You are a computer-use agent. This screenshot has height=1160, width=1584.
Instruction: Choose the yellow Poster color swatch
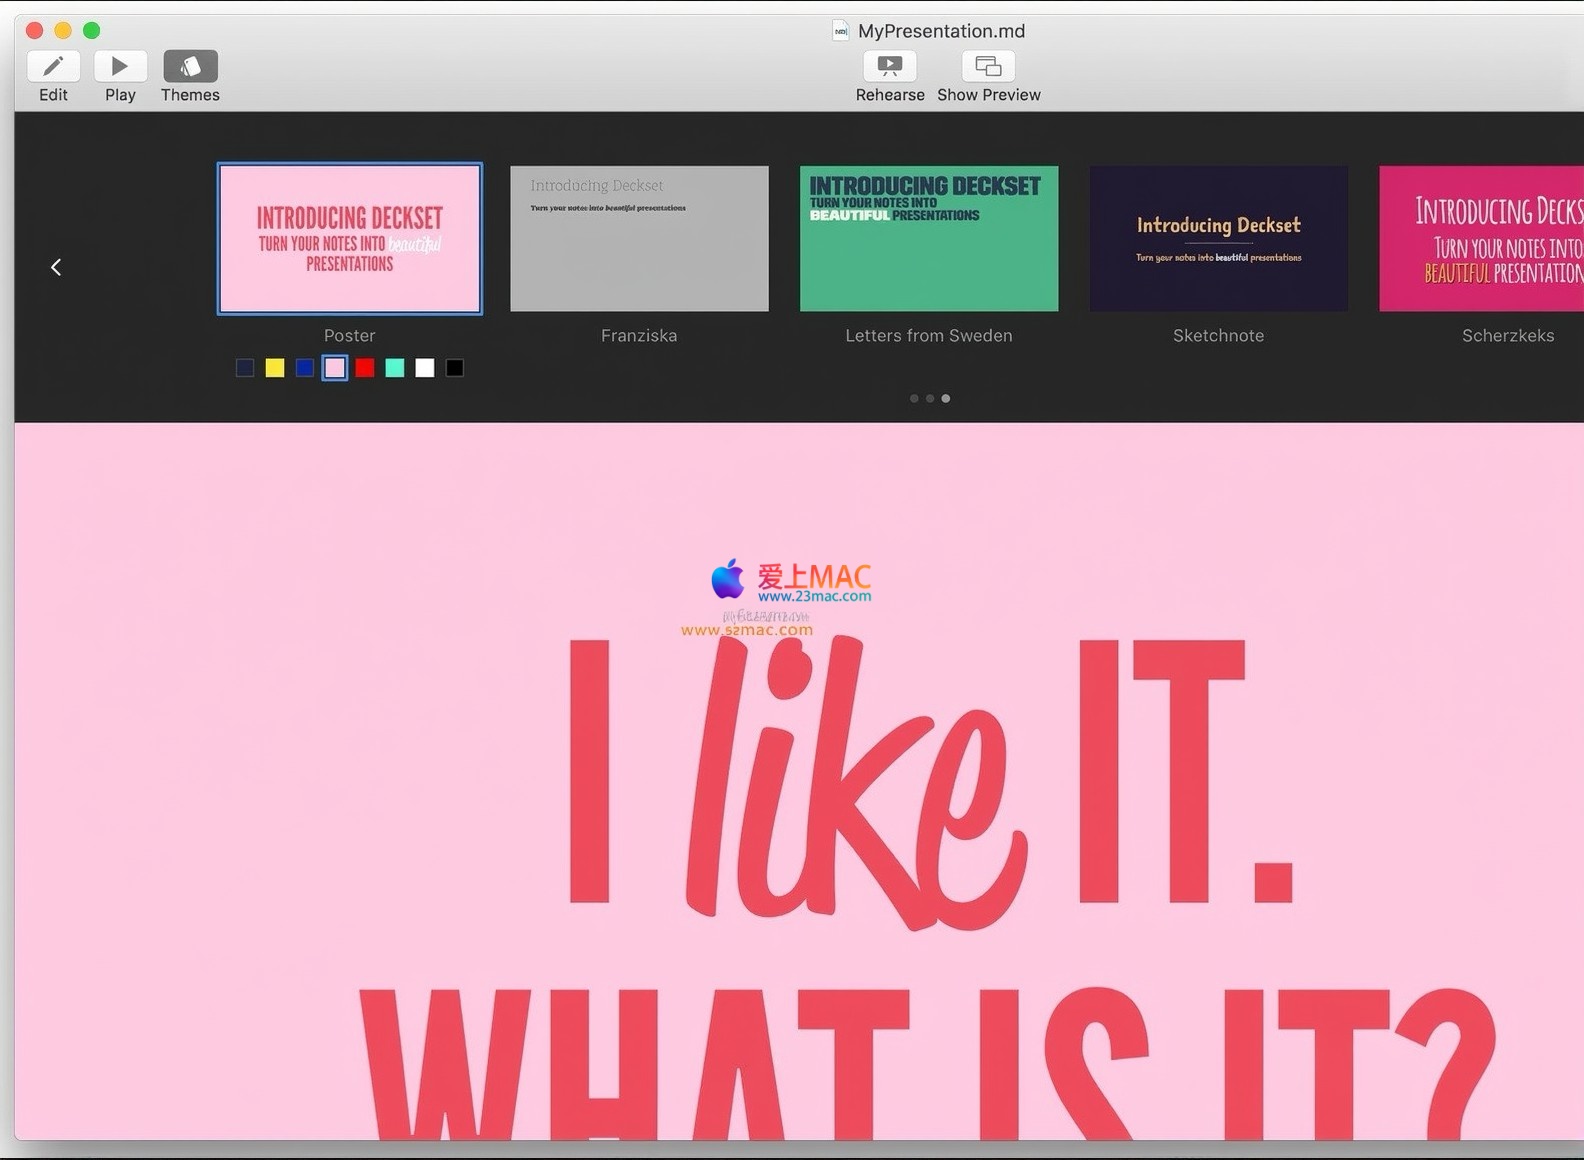pos(275,368)
